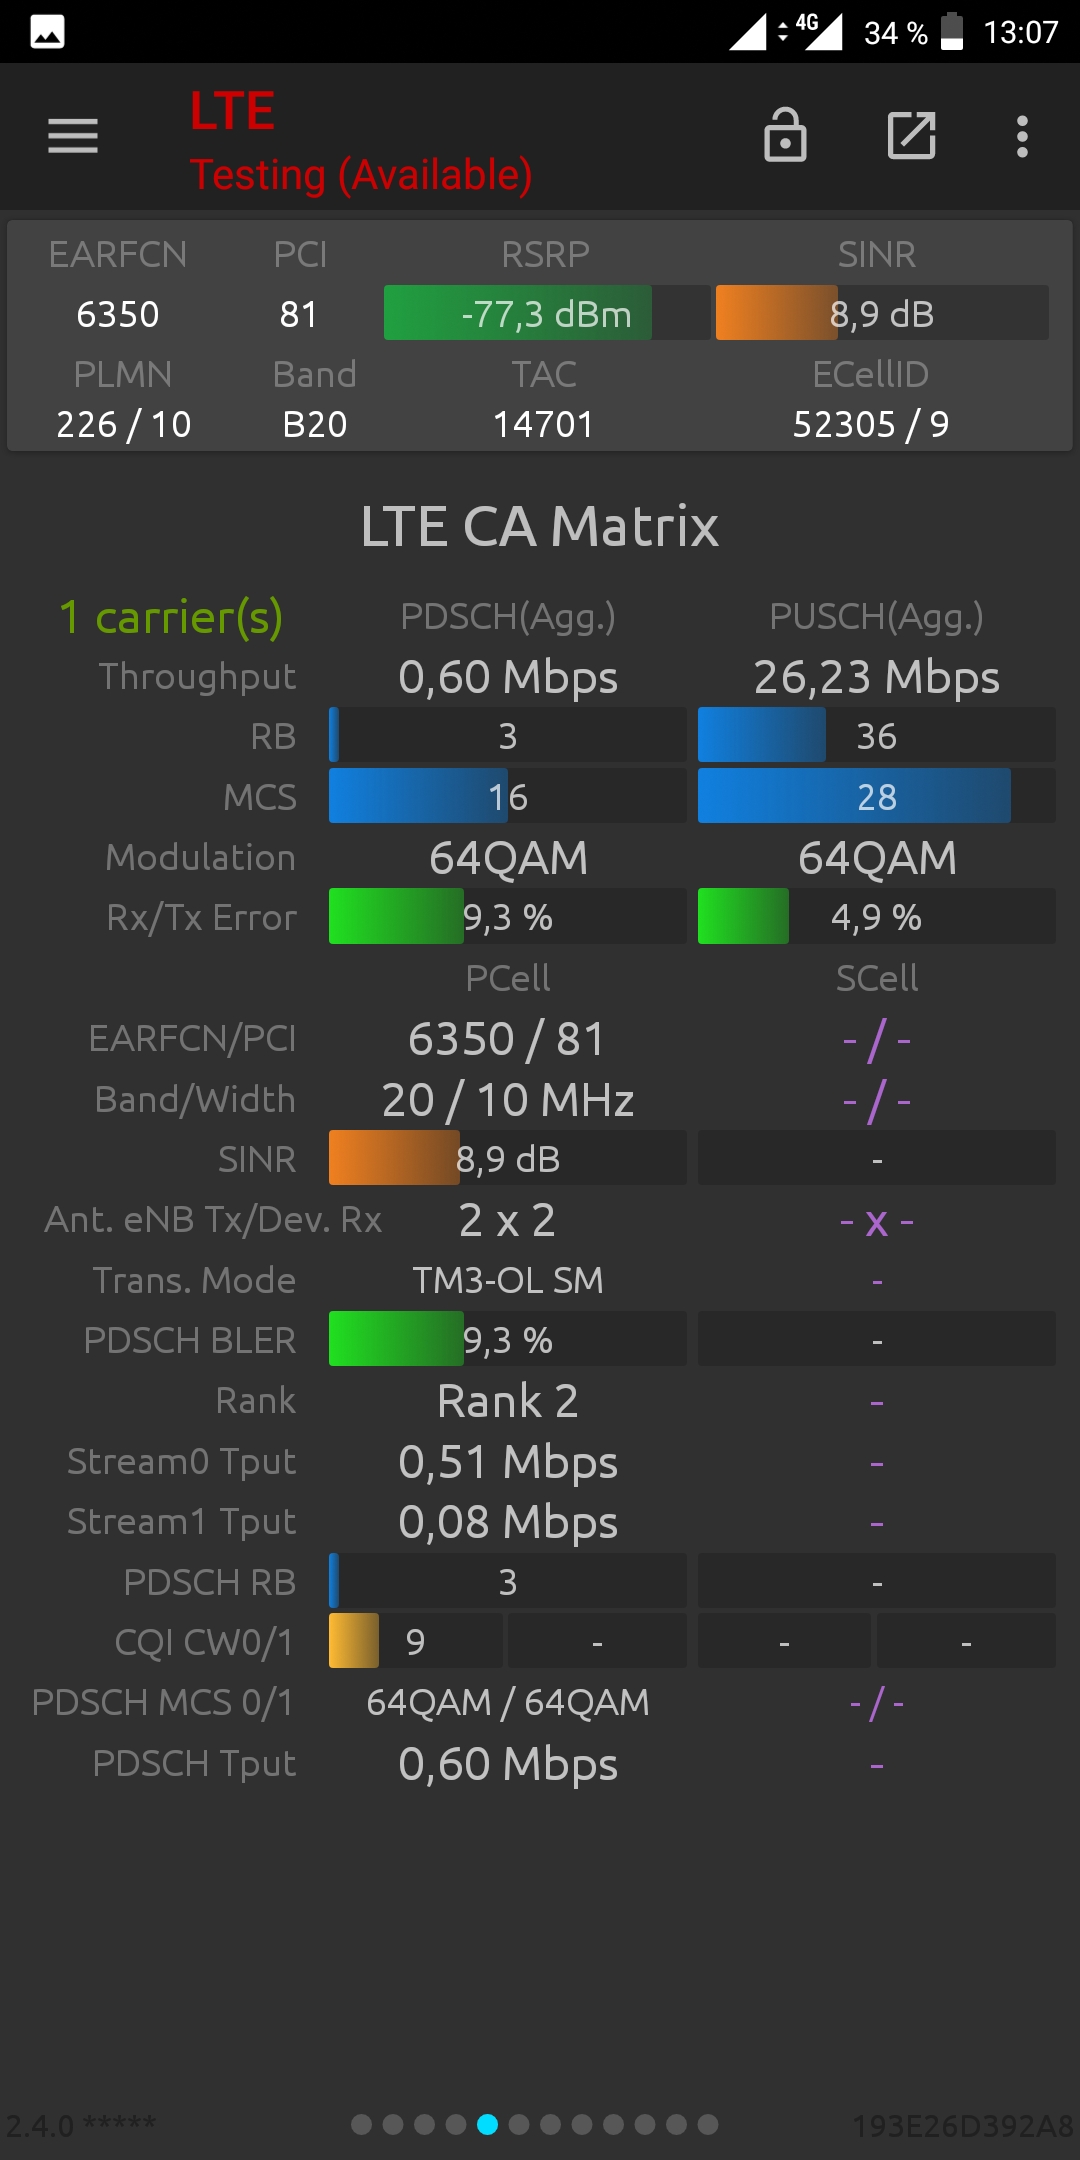Tap the battery icon in status bar
Viewport: 1080px width, 2160px height.
[x=952, y=31]
